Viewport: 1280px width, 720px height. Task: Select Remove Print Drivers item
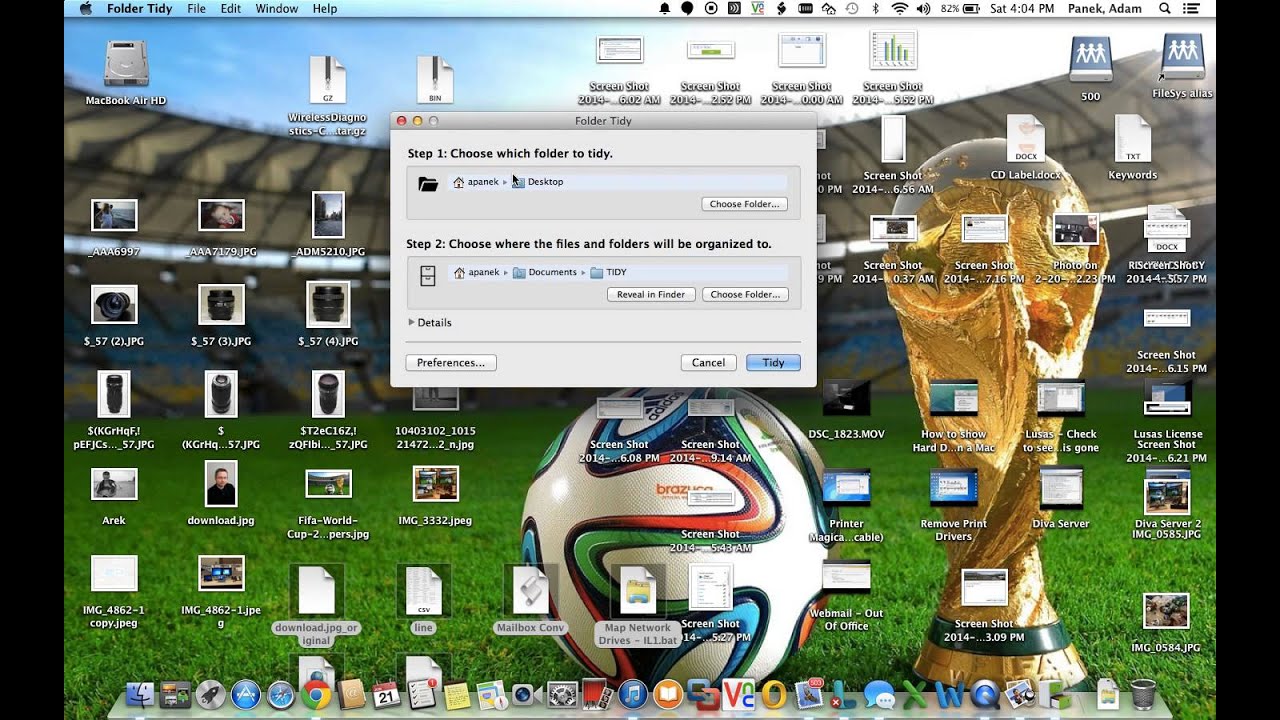tap(953, 488)
